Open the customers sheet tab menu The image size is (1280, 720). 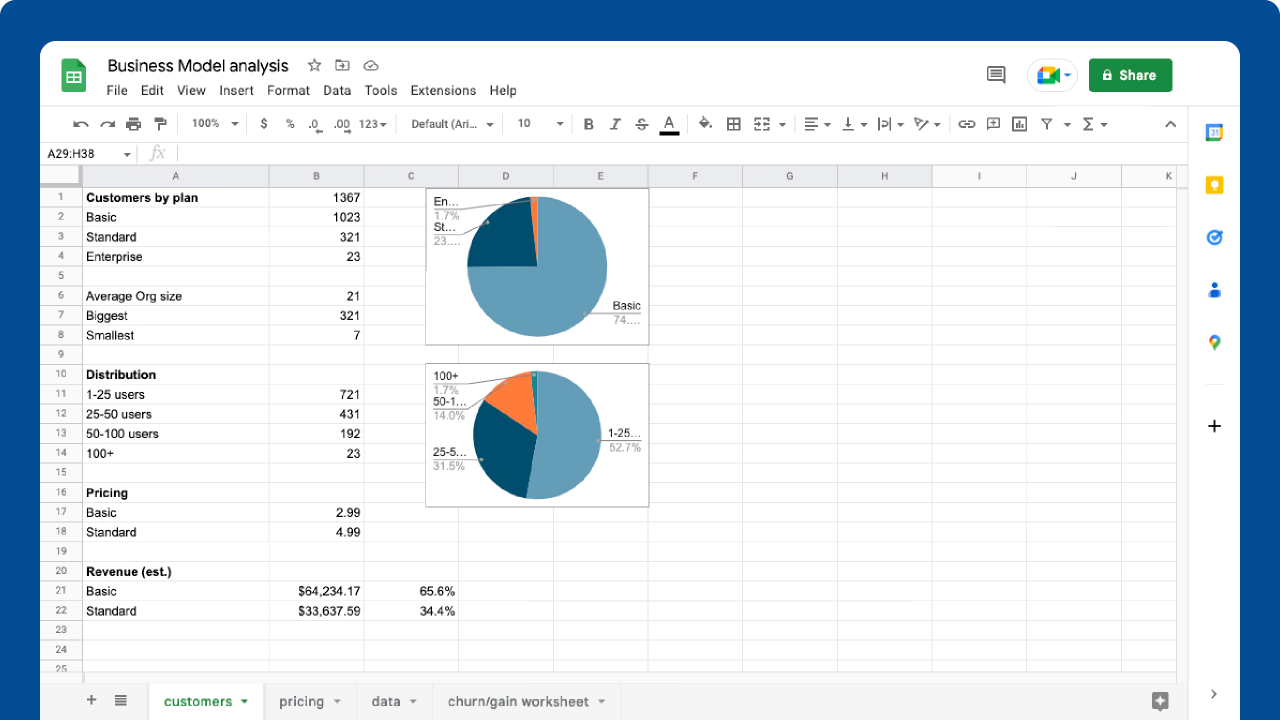pyautogui.click(x=243, y=701)
